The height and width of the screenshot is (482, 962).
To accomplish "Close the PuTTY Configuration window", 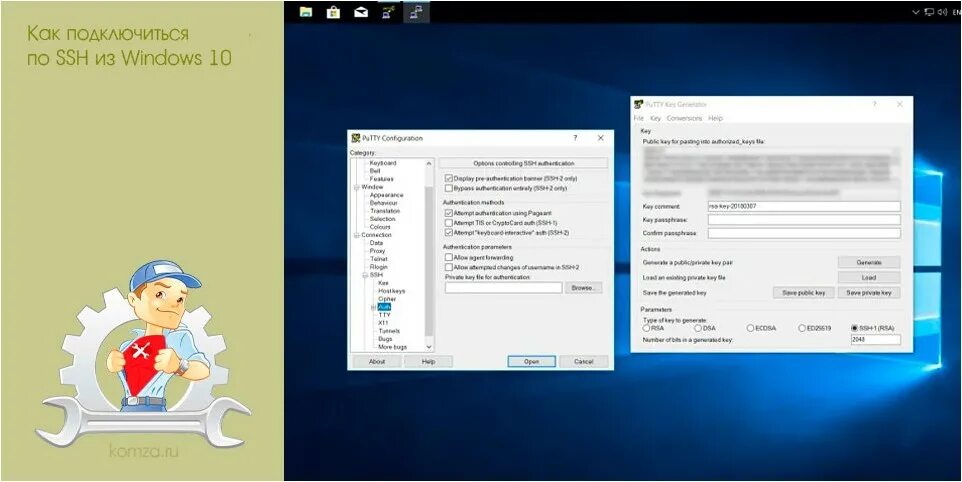I will [601, 138].
